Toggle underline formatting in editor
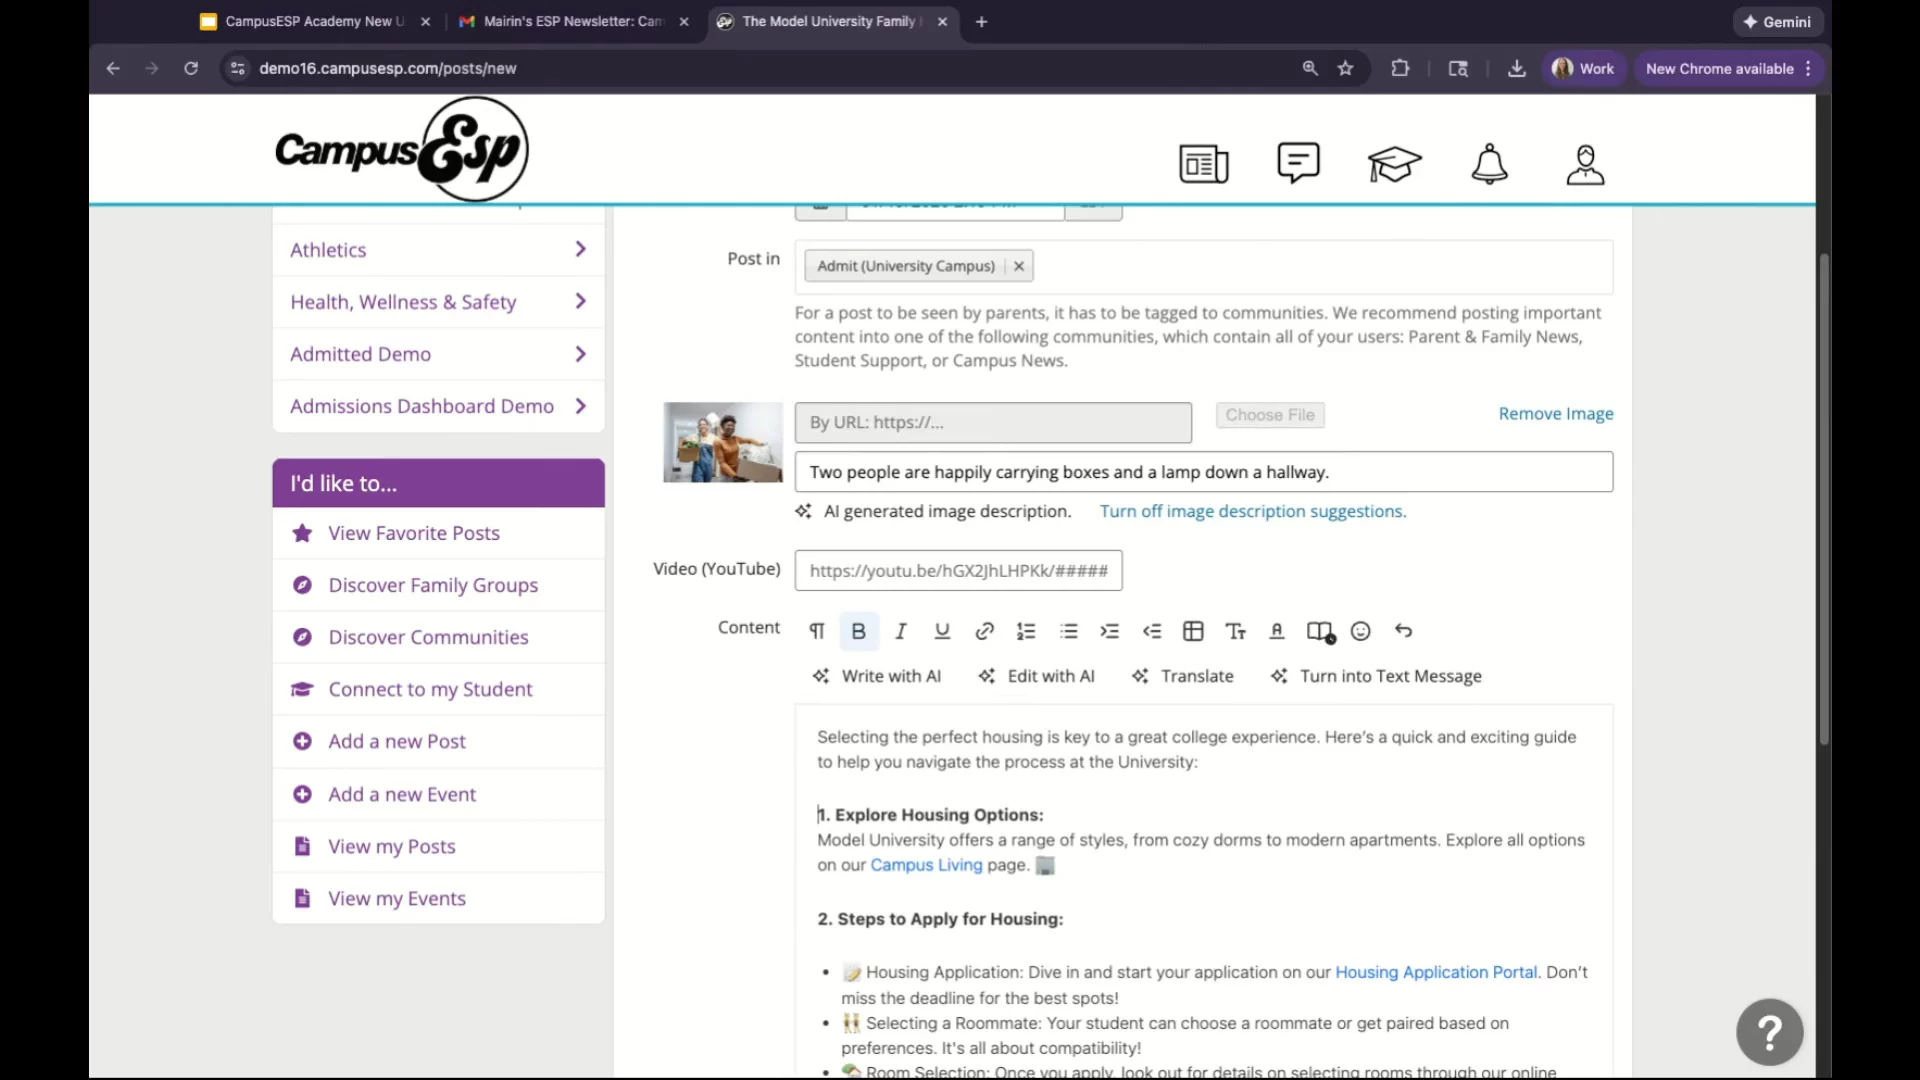This screenshot has height=1080, width=1920. [941, 631]
